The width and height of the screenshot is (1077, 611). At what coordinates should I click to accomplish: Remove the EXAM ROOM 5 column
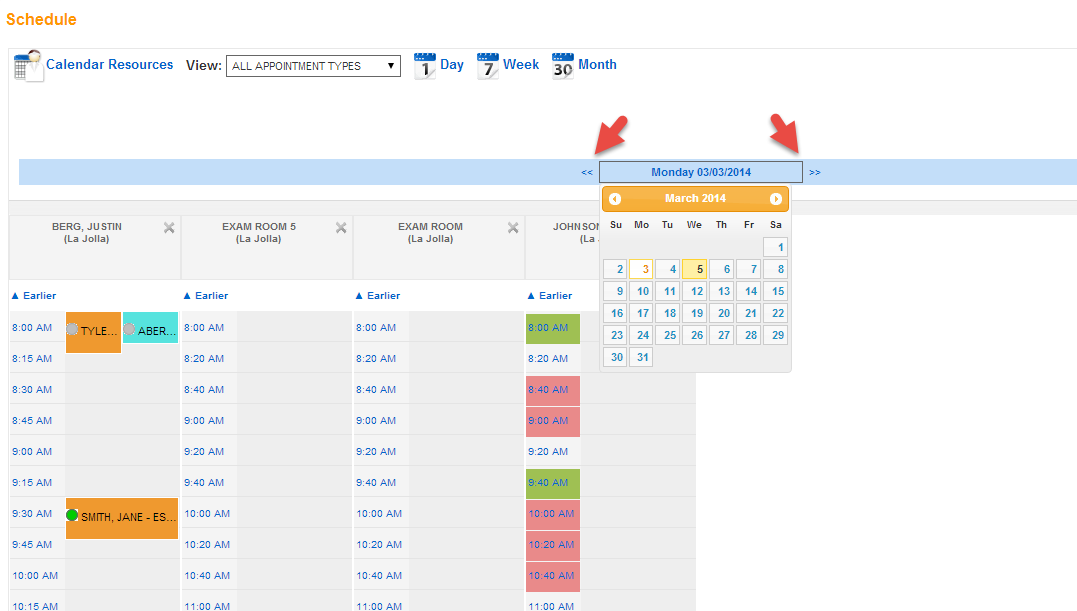[x=341, y=228]
